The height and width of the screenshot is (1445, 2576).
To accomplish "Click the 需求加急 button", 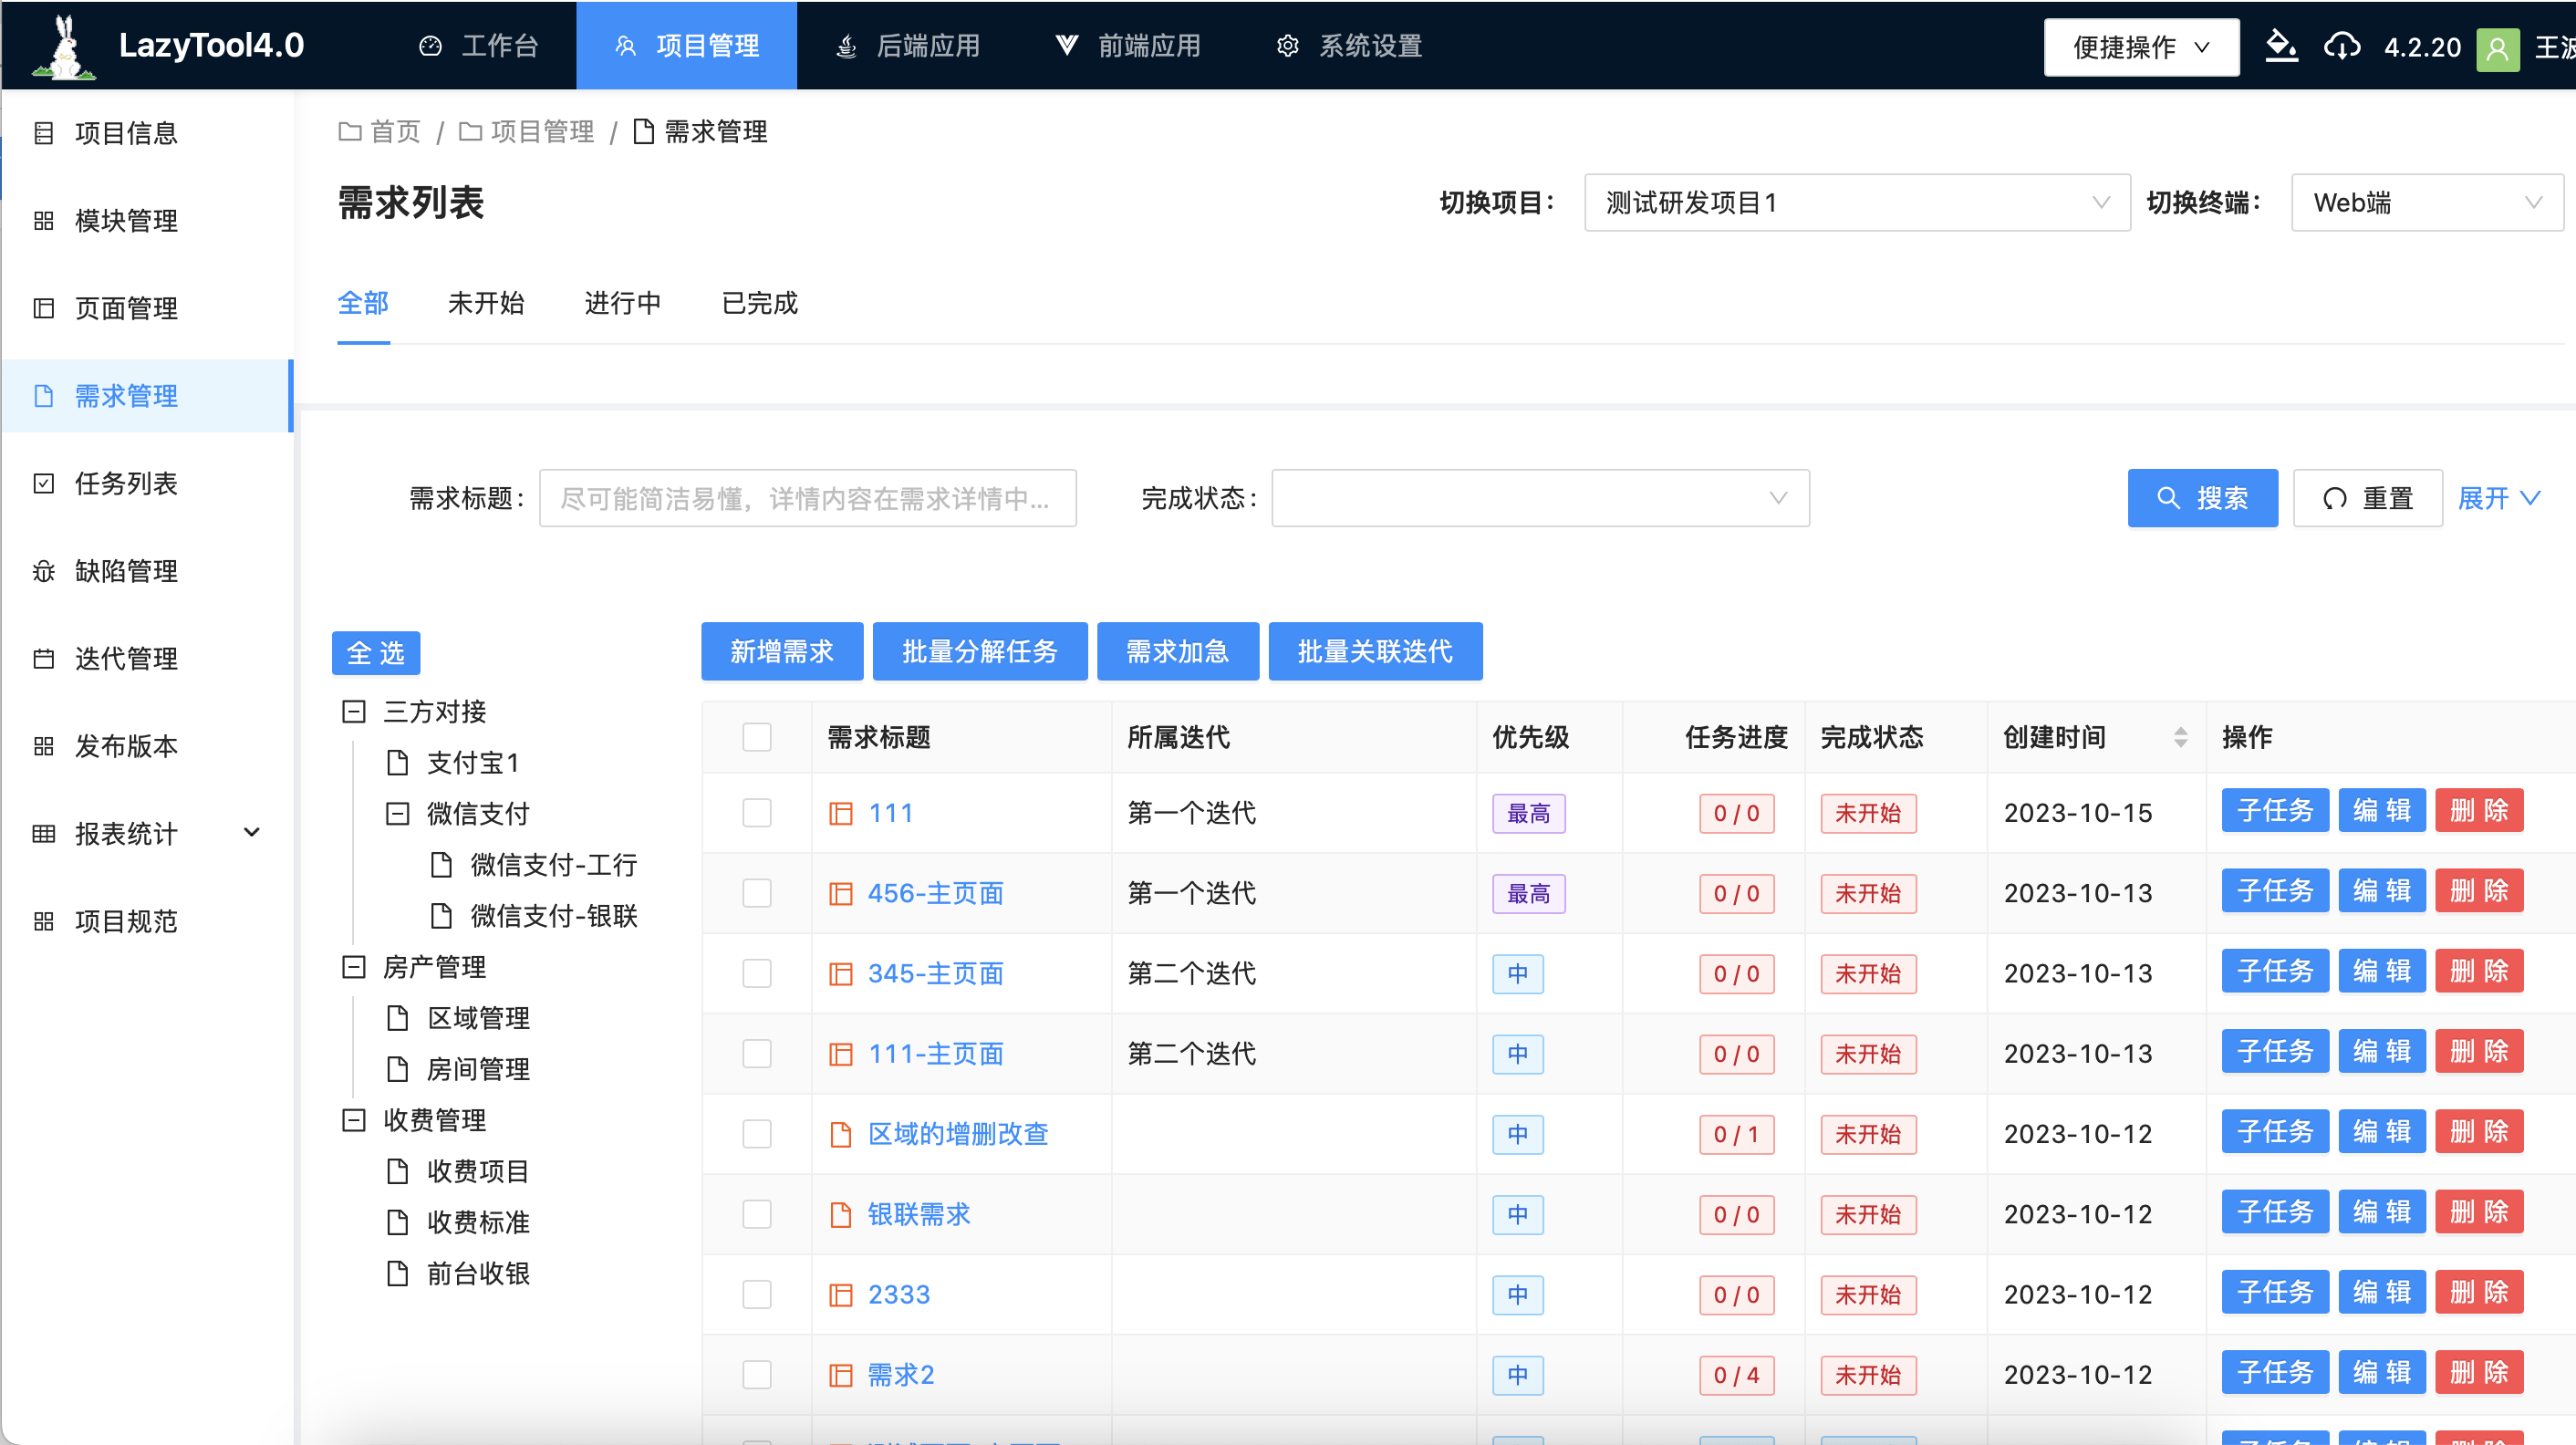I will coord(1178,652).
